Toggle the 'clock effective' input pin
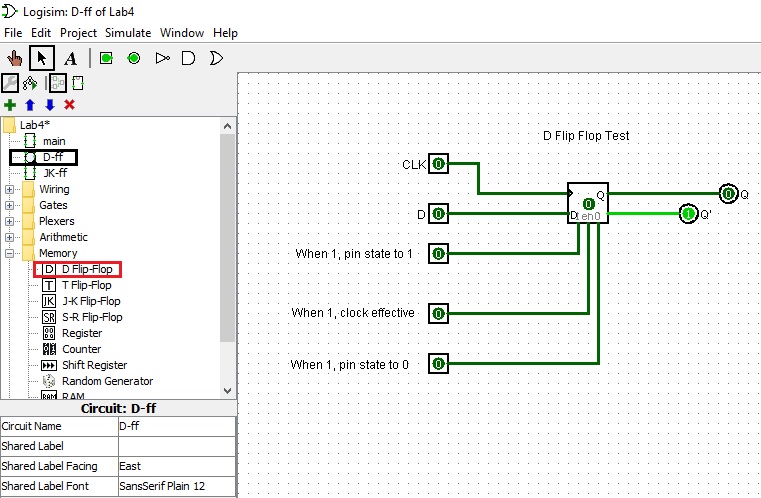Image resolution: width=761 pixels, height=498 pixels. (x=438, y=314)
